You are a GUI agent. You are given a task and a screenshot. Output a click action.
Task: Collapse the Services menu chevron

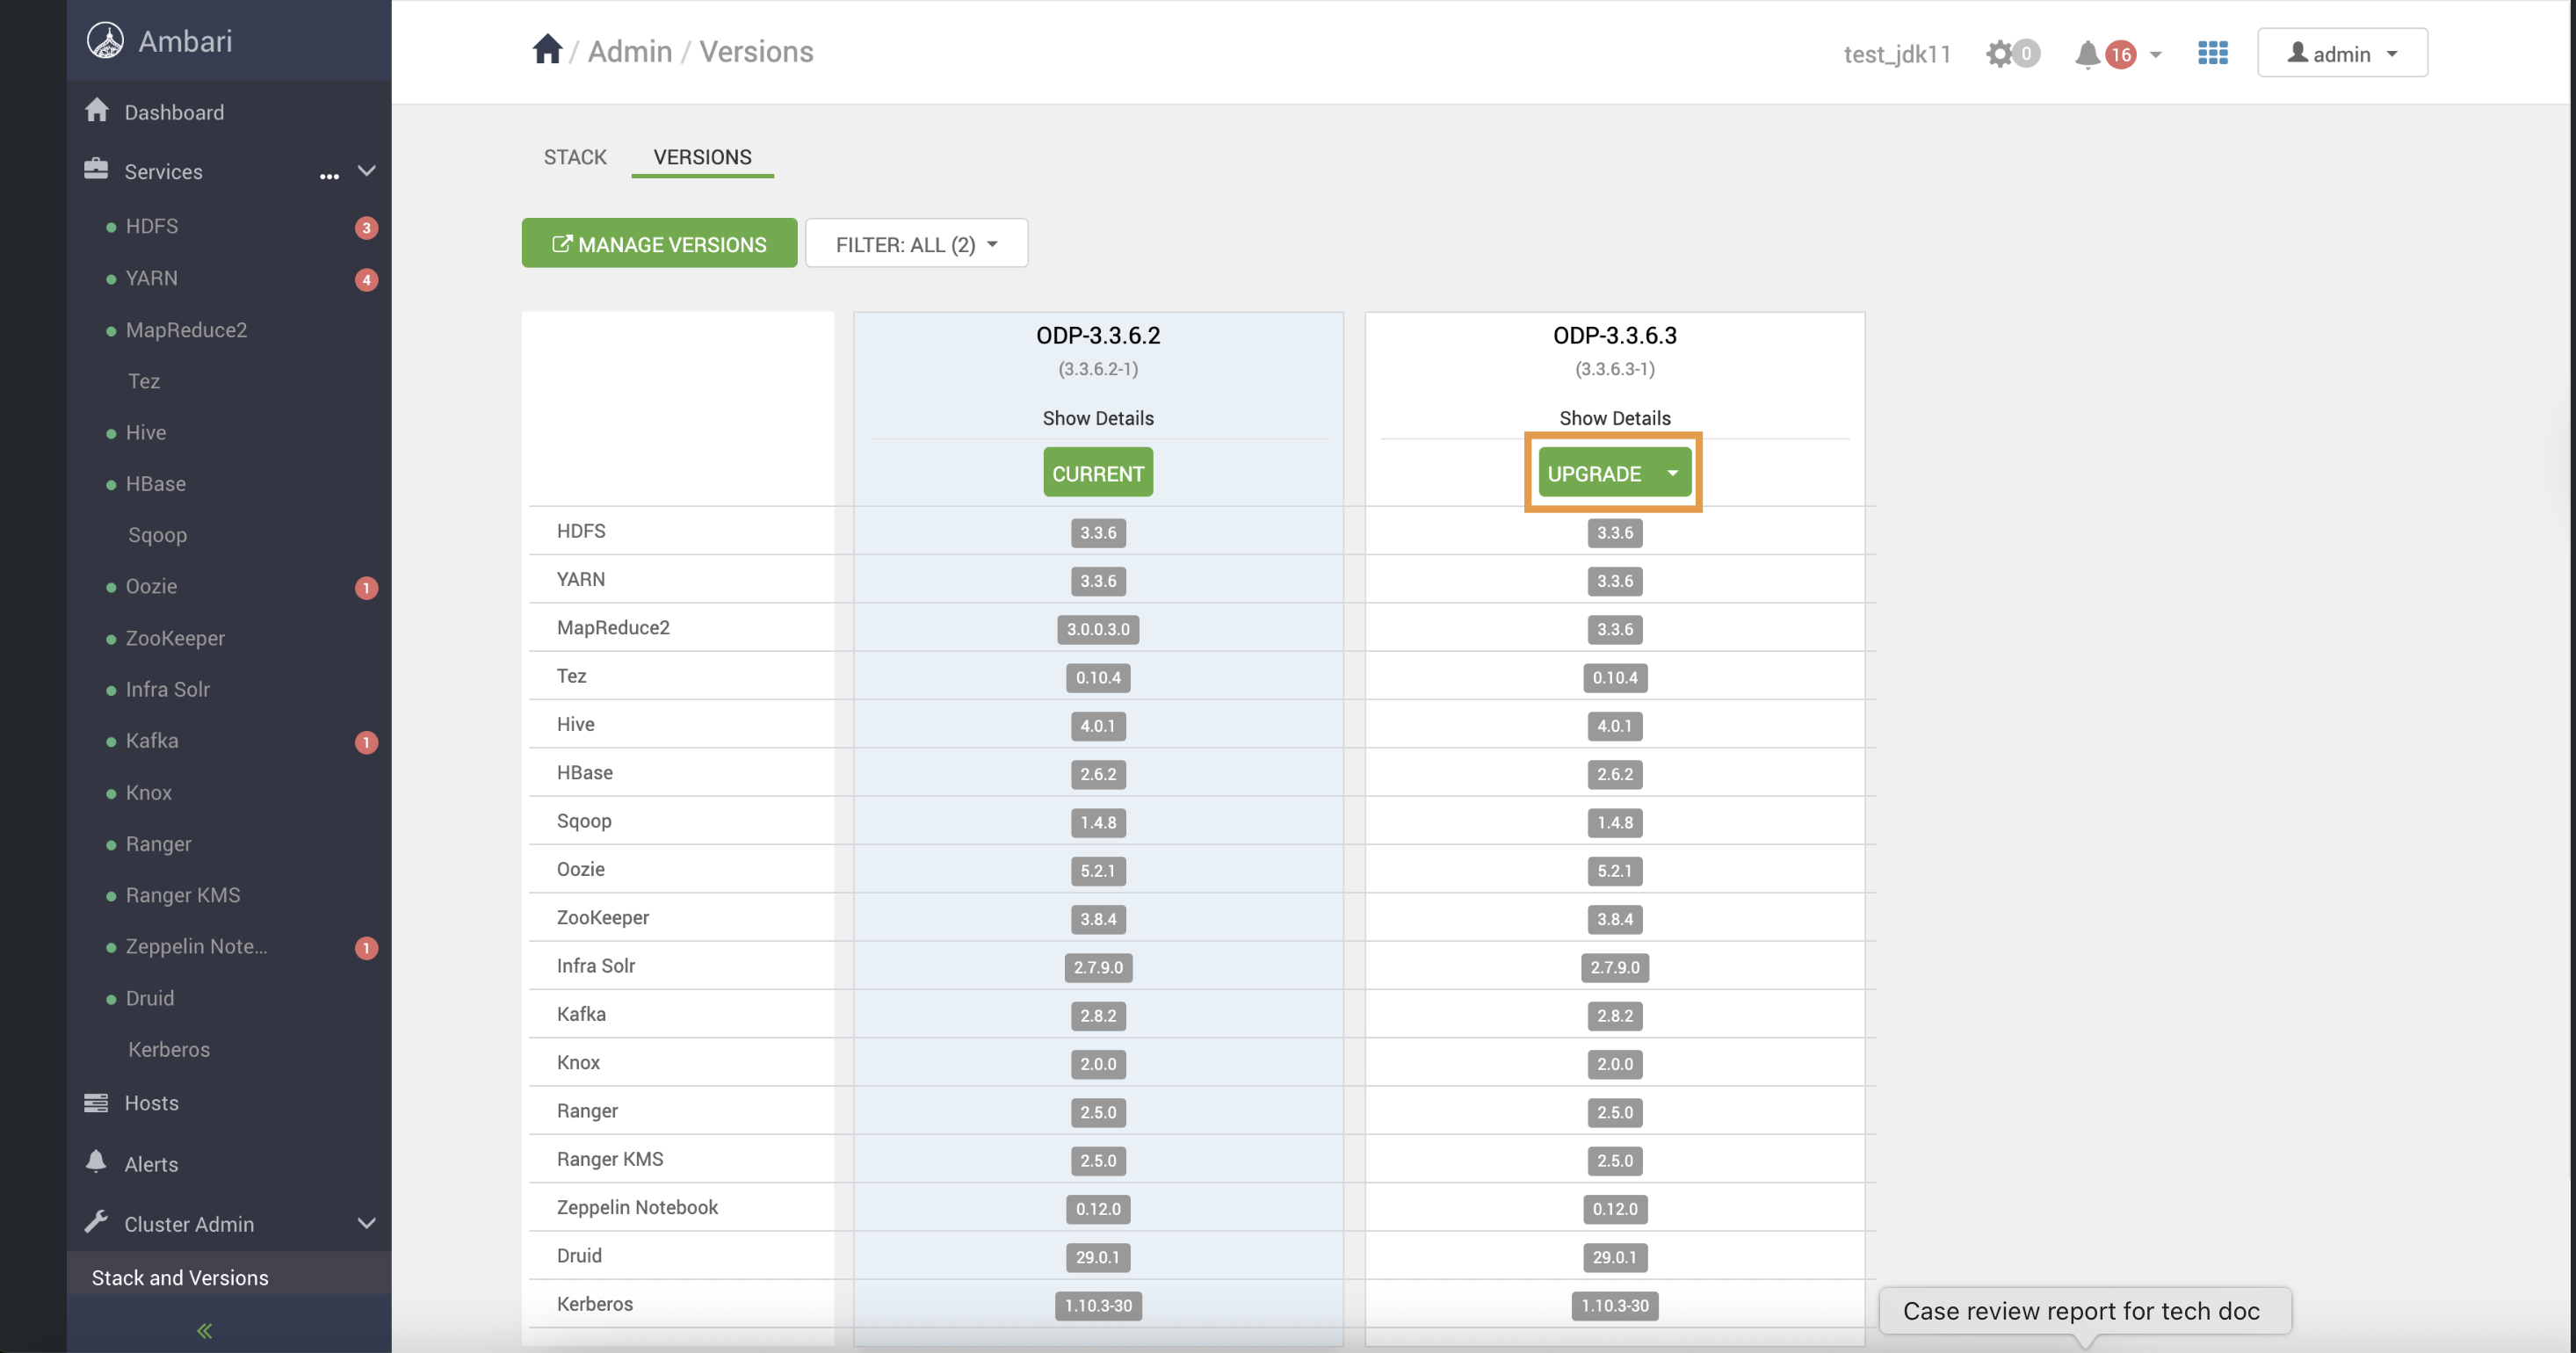click(x=367, y=171)
